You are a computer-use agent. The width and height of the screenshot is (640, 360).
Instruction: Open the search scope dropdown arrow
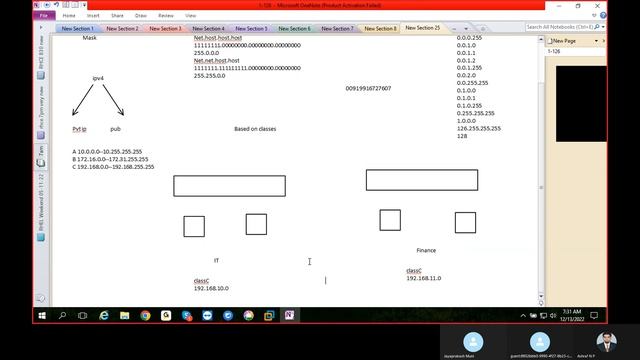603,27
